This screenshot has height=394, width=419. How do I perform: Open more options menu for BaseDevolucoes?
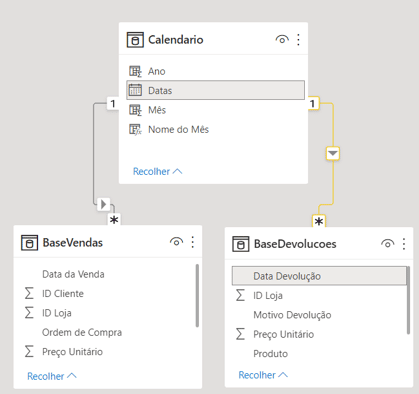[404, 244]
